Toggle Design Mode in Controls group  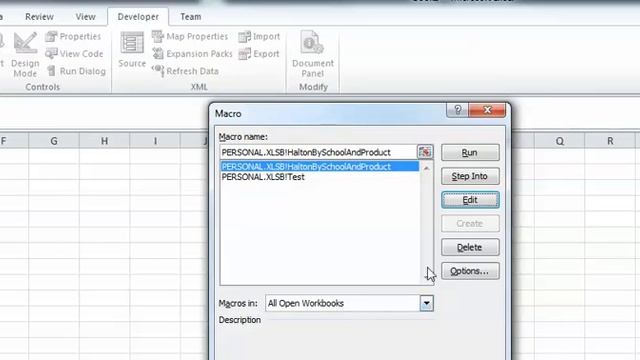coord(25,55)
